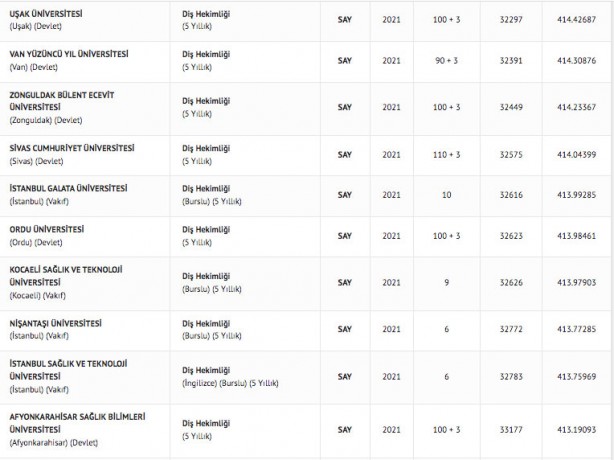Click Diş Hekimliği in İstanbul Galata row
Image resolution: width=614 pixels, height=460 pixels.
tap(205, 188)
